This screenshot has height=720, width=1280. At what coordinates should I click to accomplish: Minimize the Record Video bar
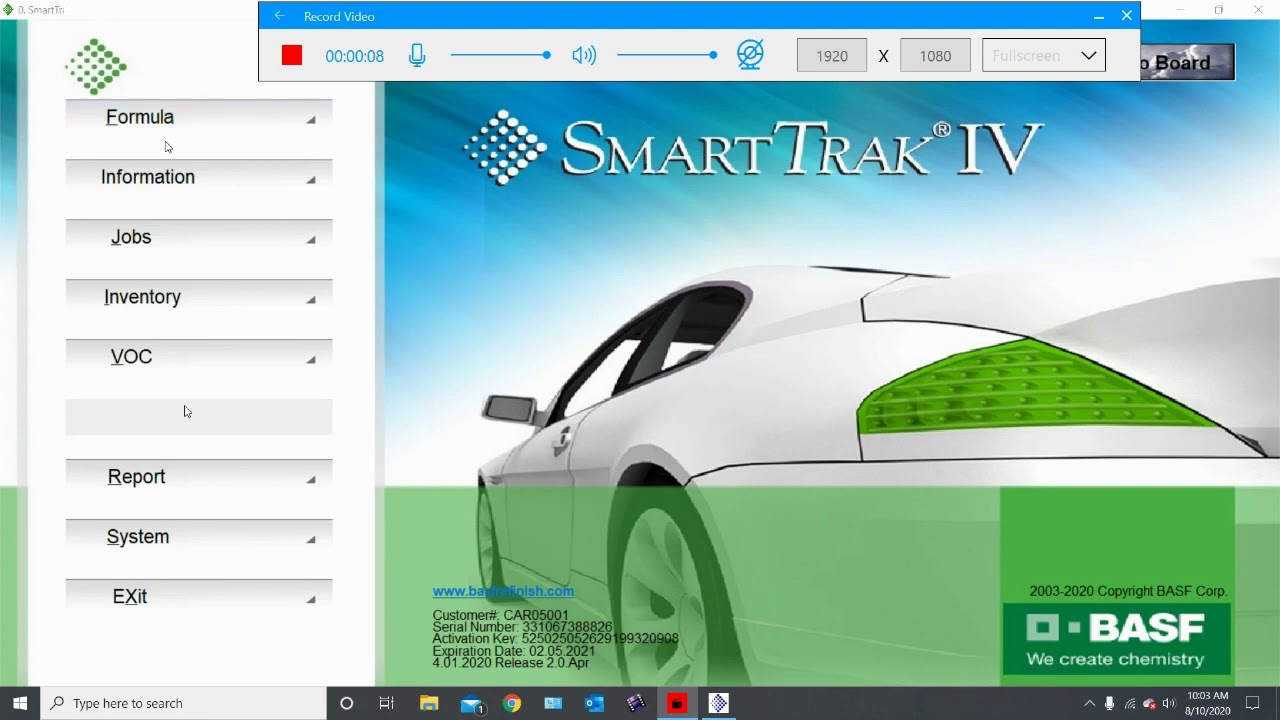pos(1098,16)
